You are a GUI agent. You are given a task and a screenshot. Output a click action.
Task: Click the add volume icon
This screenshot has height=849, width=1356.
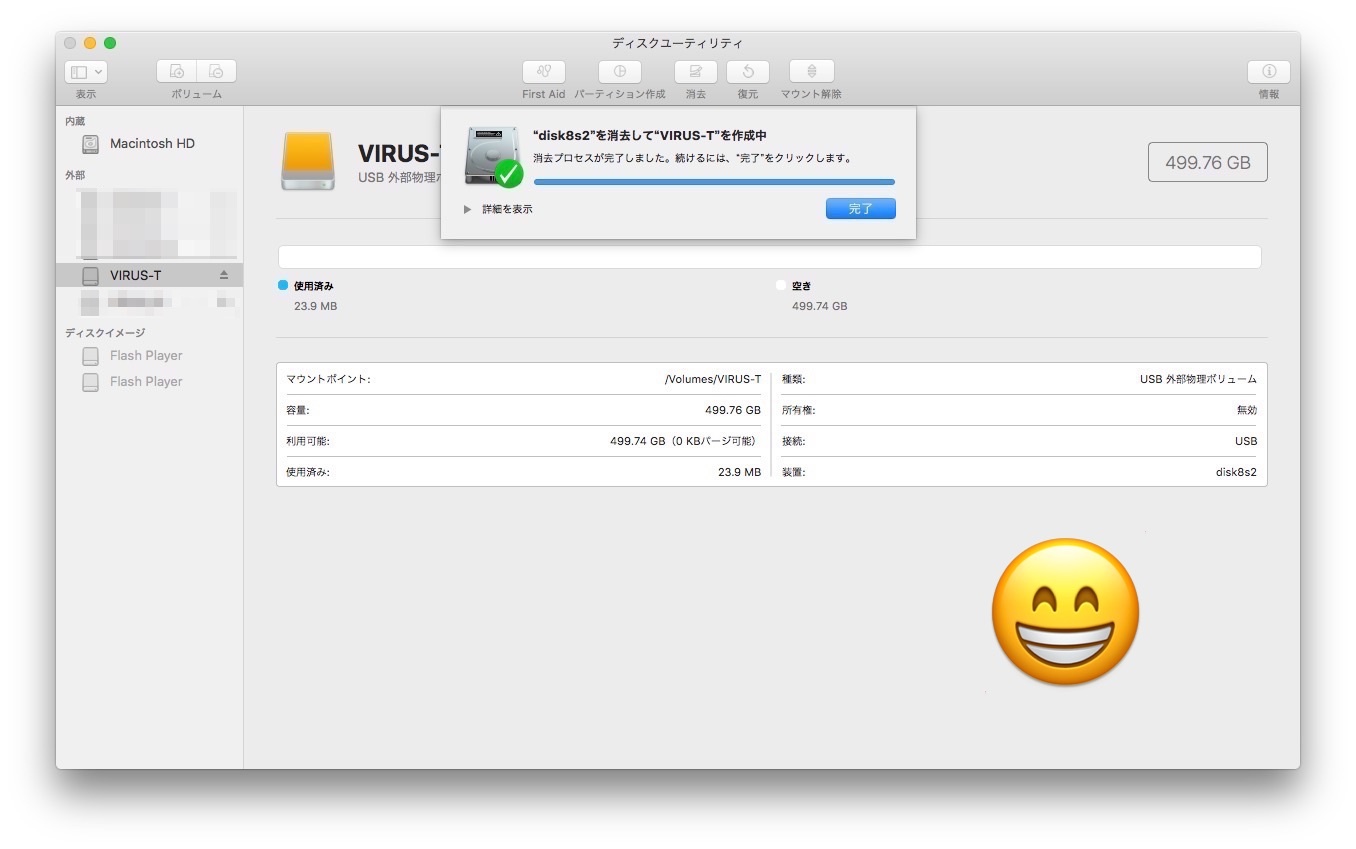point(177,72)
